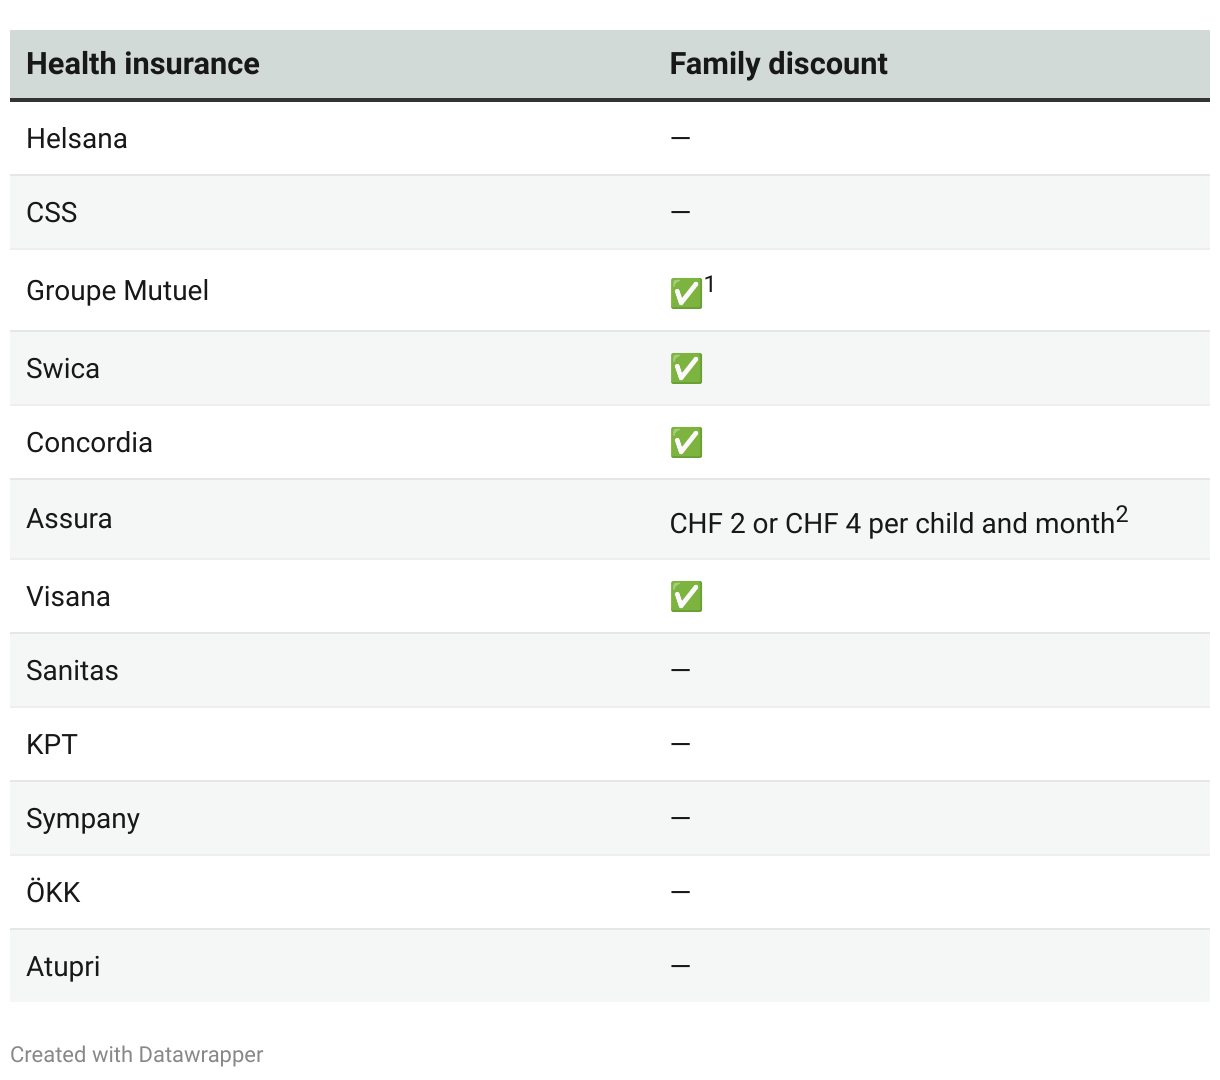Viewport: 1220px width, 1080px height.
Task: Open the Created with Datawrapper link
Action: point(137,1054)
